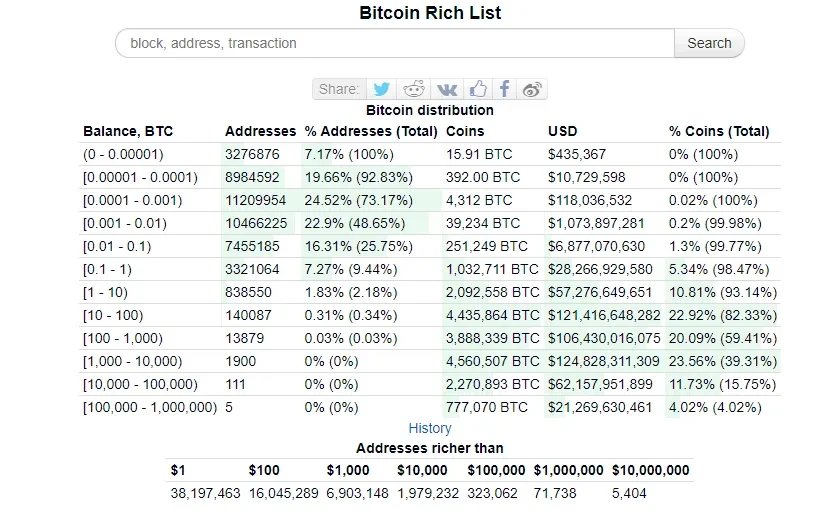Screen dimensions: 824x520
Task: Focus the block, address, transaction search field
Action: pos(395,43)
